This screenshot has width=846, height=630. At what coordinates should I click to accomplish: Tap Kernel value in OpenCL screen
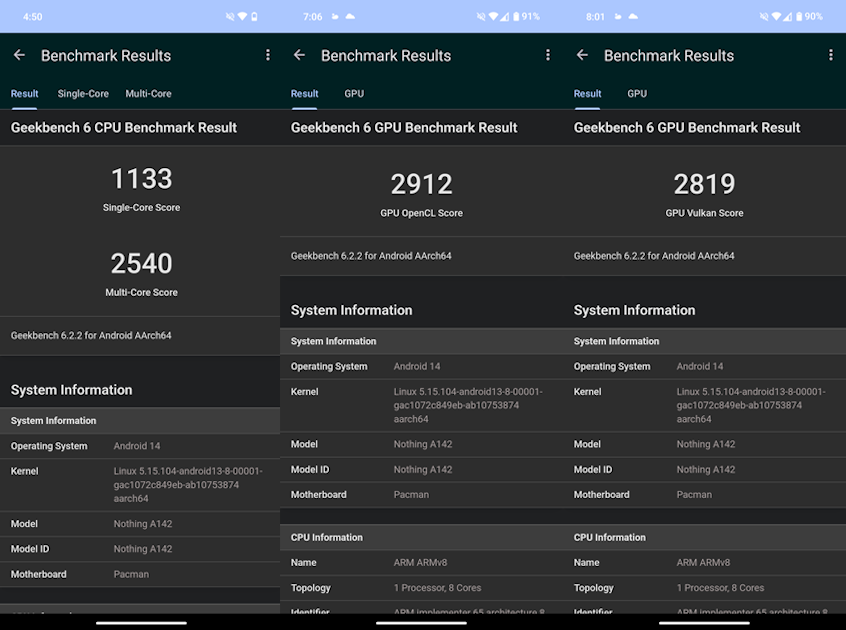coord(468,405)
